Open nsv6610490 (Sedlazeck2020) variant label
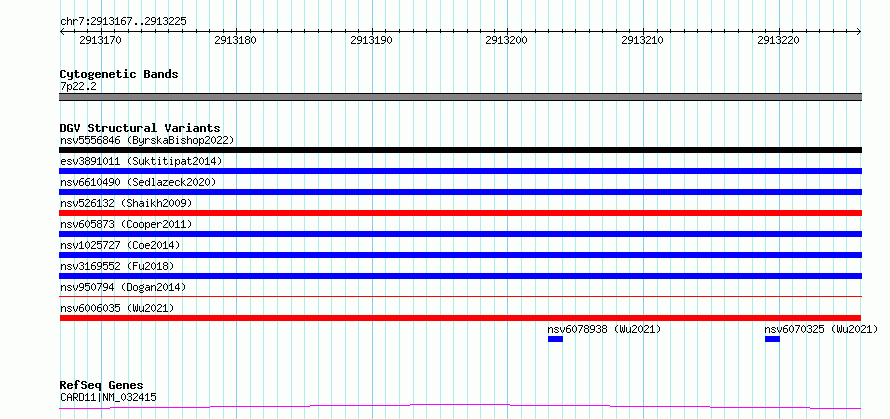Image resolution: width=890 pixels, height=419 pixels. pos(138,182)
